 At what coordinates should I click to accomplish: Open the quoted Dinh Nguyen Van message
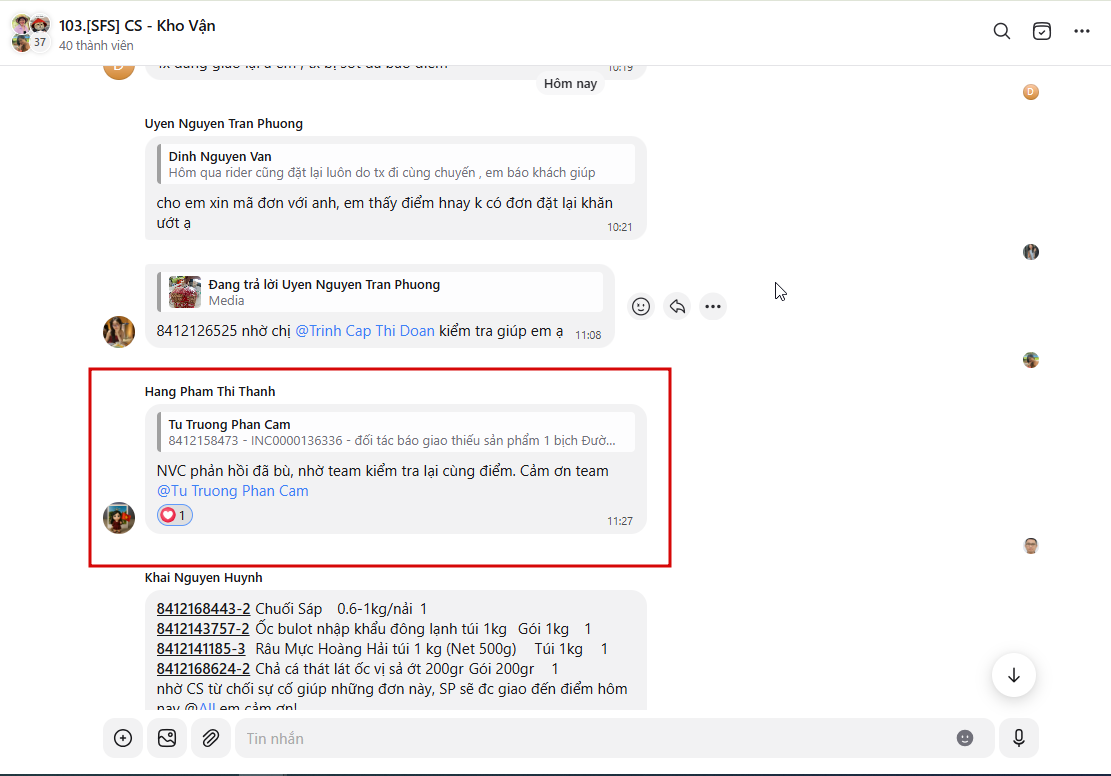point(396,164)
